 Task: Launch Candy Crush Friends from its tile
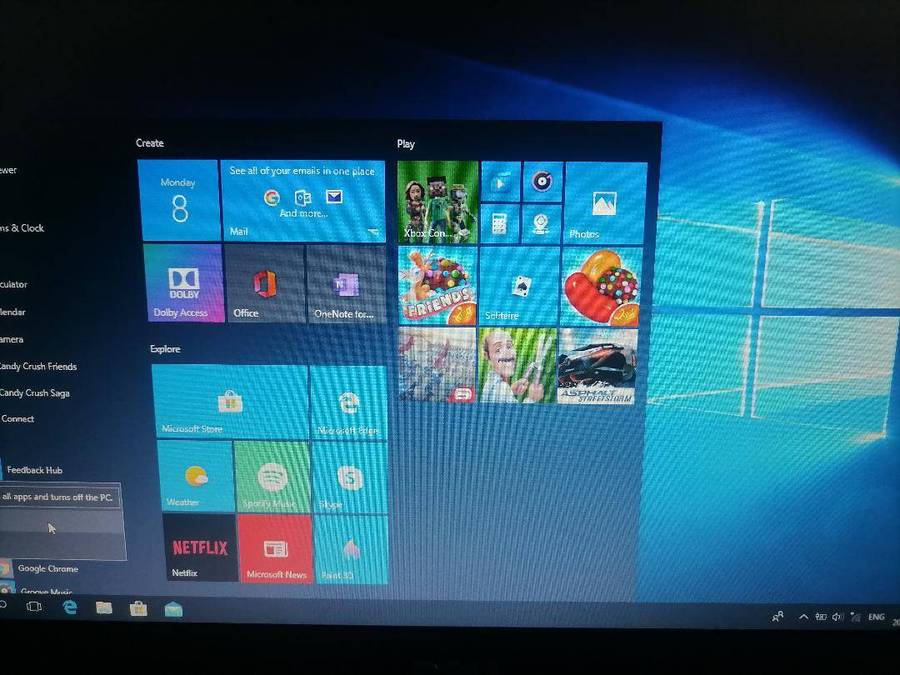point(437,285)
